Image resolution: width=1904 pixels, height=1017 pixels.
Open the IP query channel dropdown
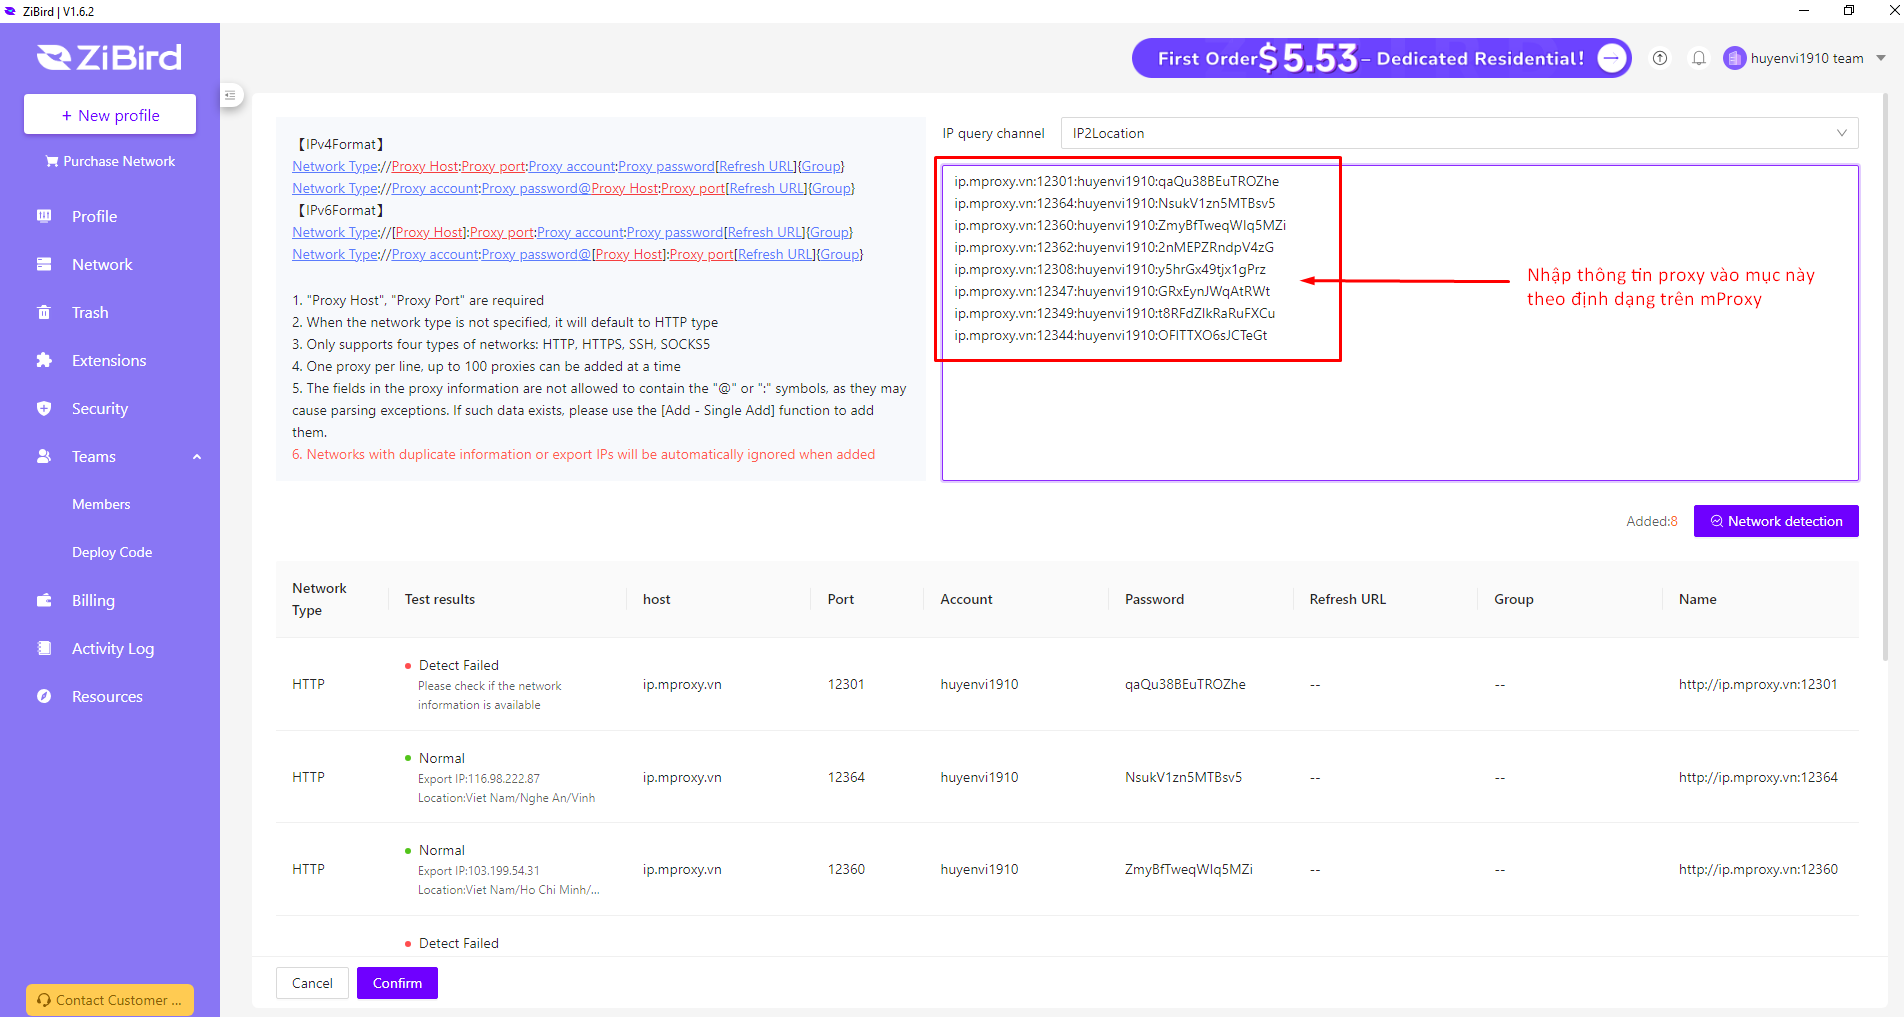coord(1459,133)
